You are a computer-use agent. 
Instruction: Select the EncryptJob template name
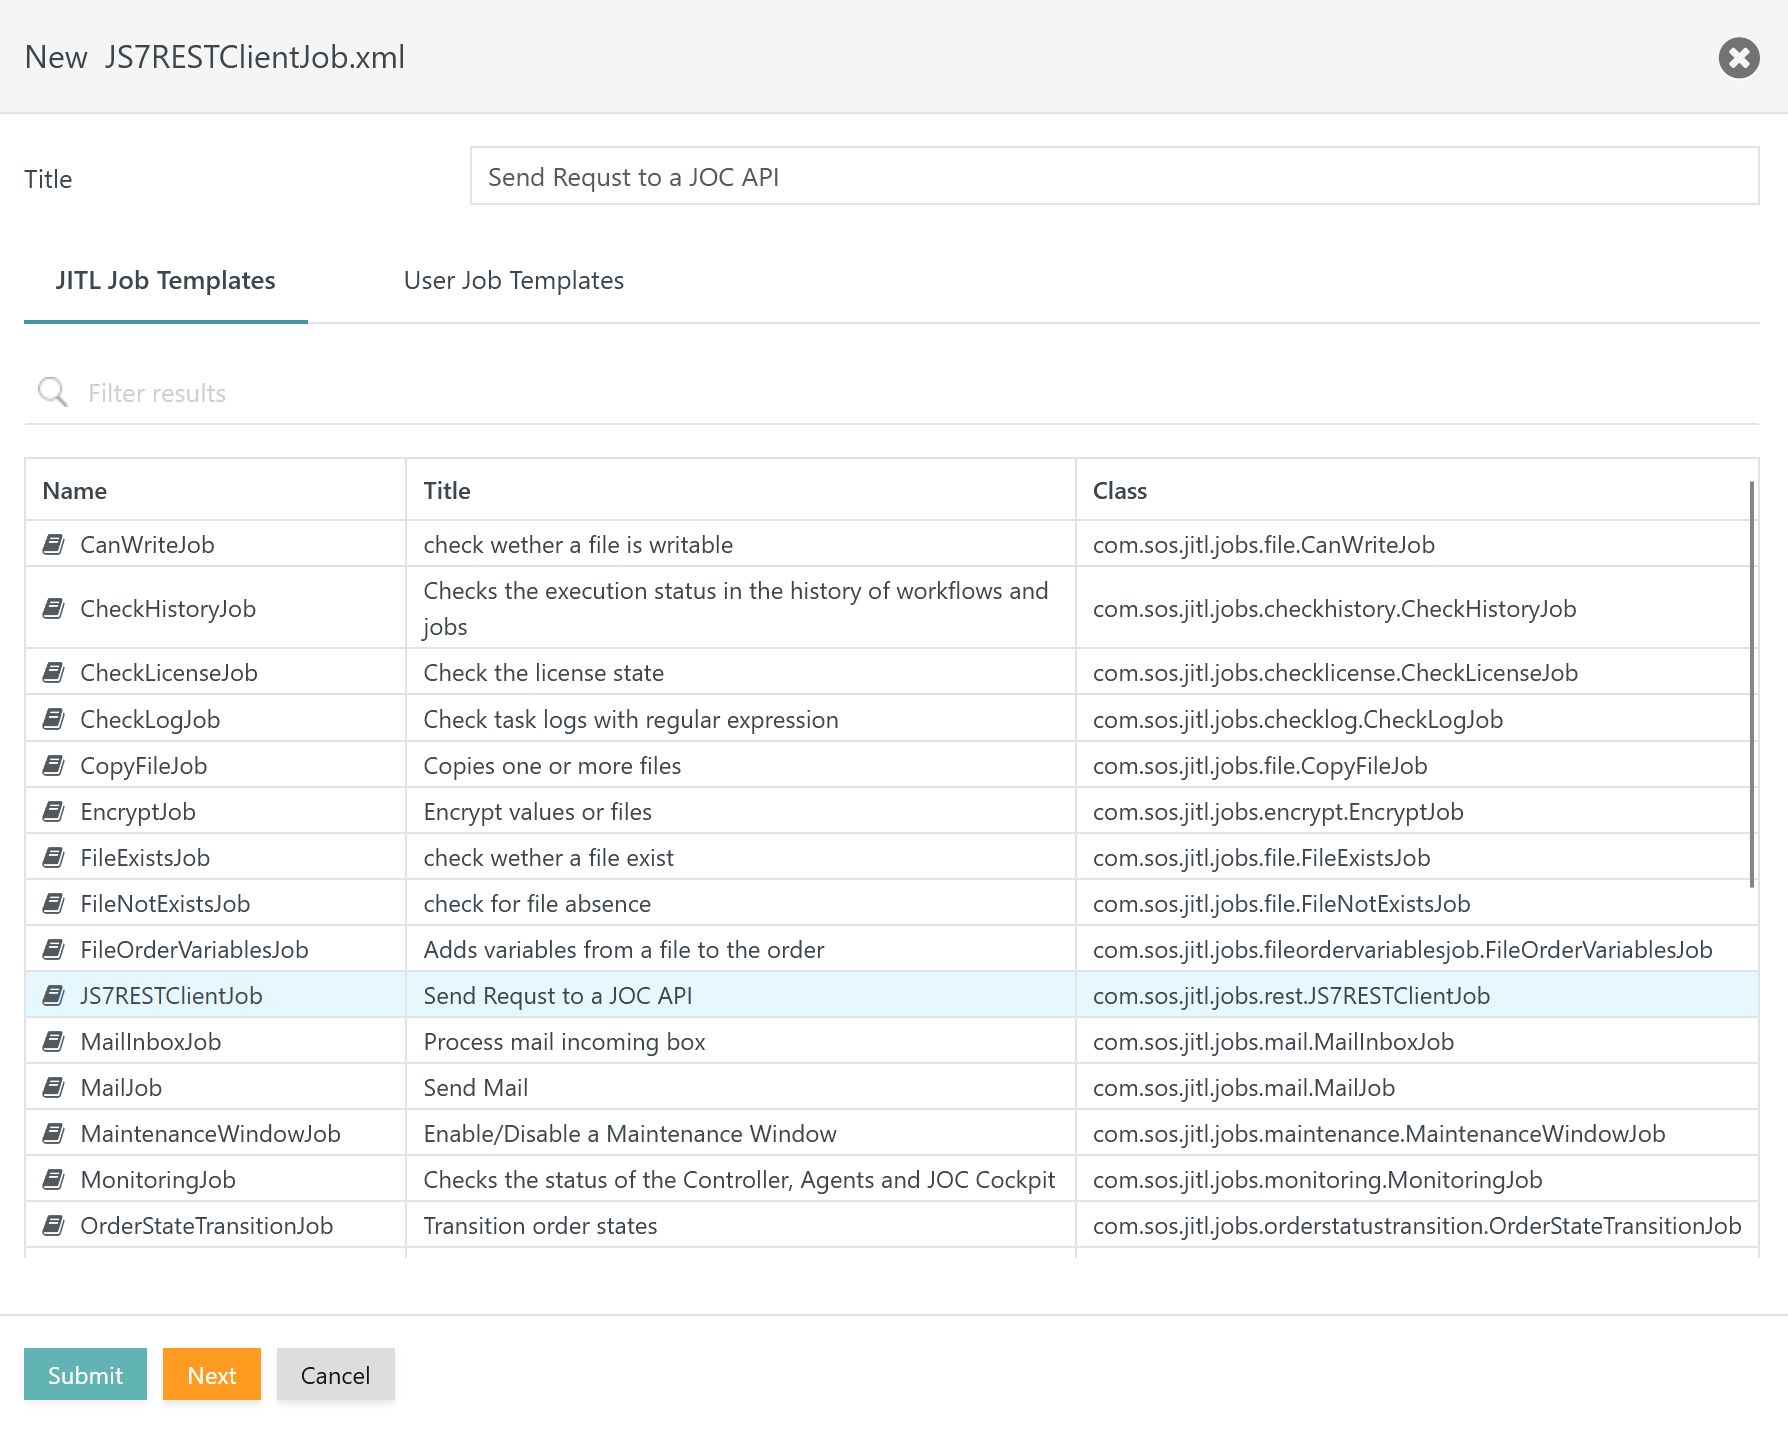138,811
